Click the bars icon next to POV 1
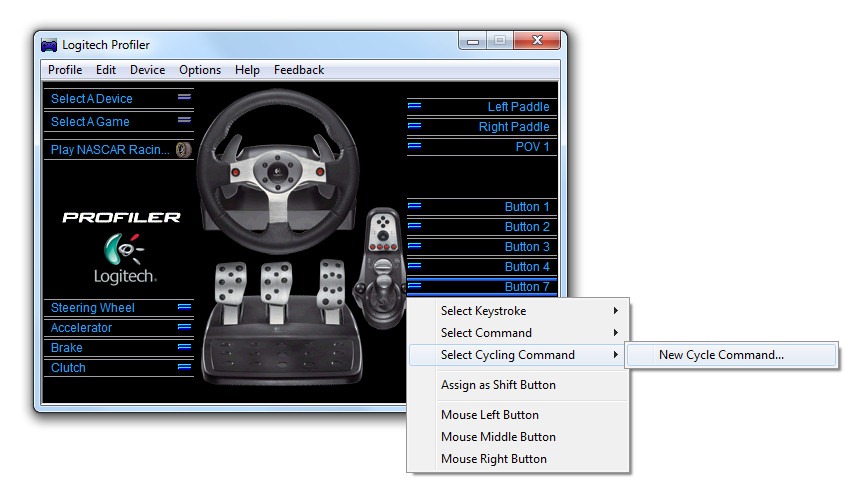The width and height of the screenshot is (867, 501). [x=414, y=146]
